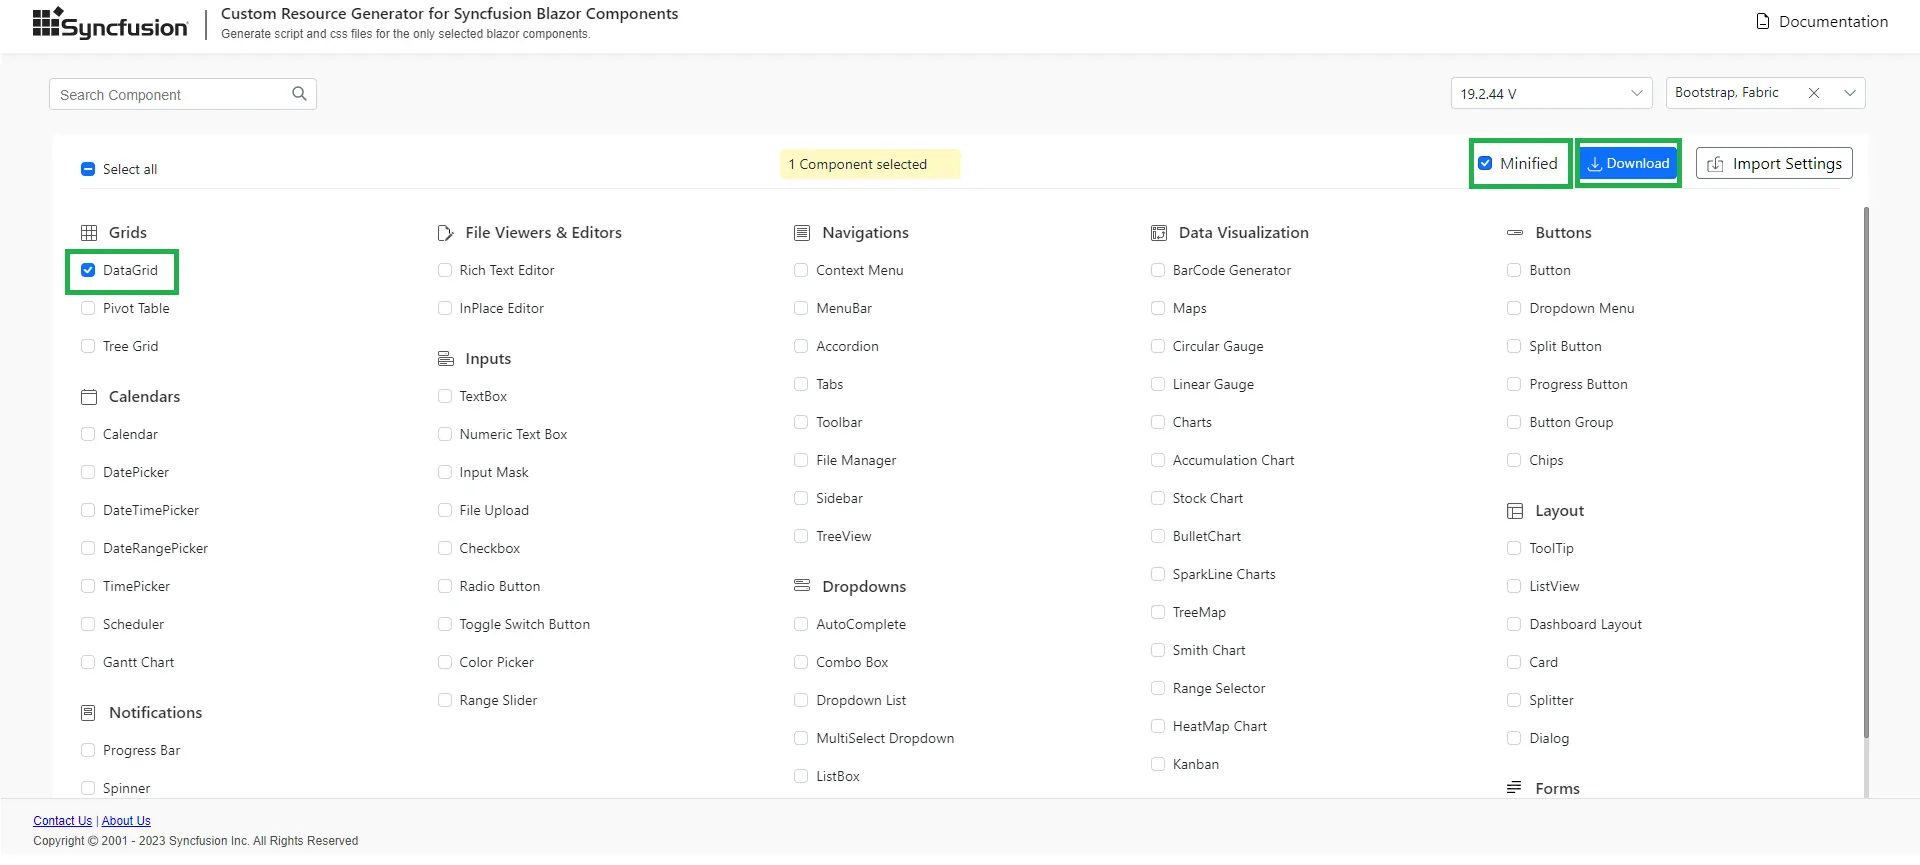Screen dimensions: 1920x865
Task: Click the Grids category icon
Action: 89,233
